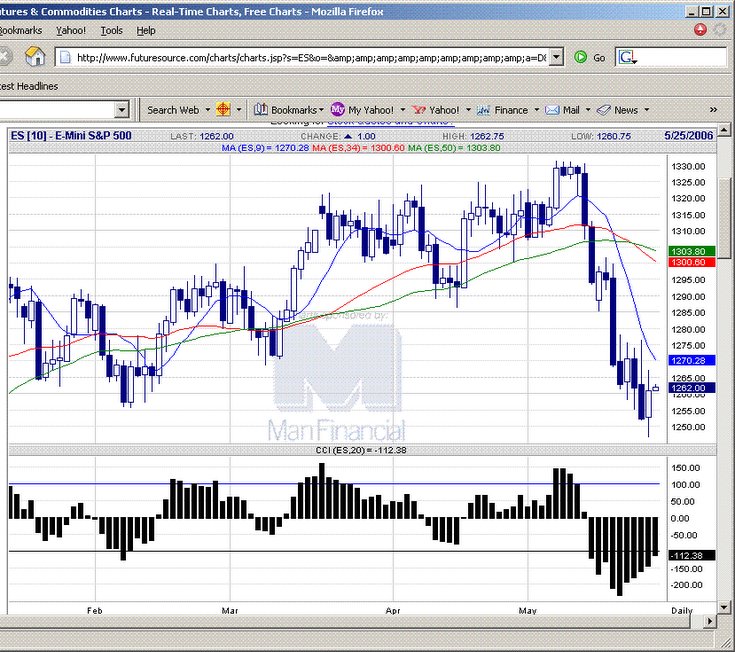Open the Bookmarks menu
The height and width of the screenshot is (652, 735).
click(21, 30)
